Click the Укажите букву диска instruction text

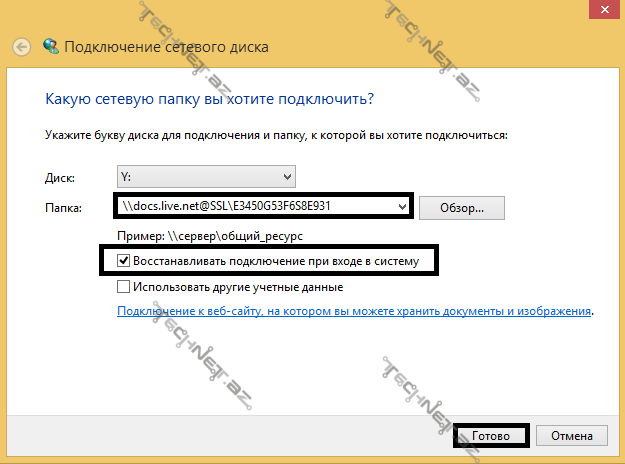click(276, 134)
